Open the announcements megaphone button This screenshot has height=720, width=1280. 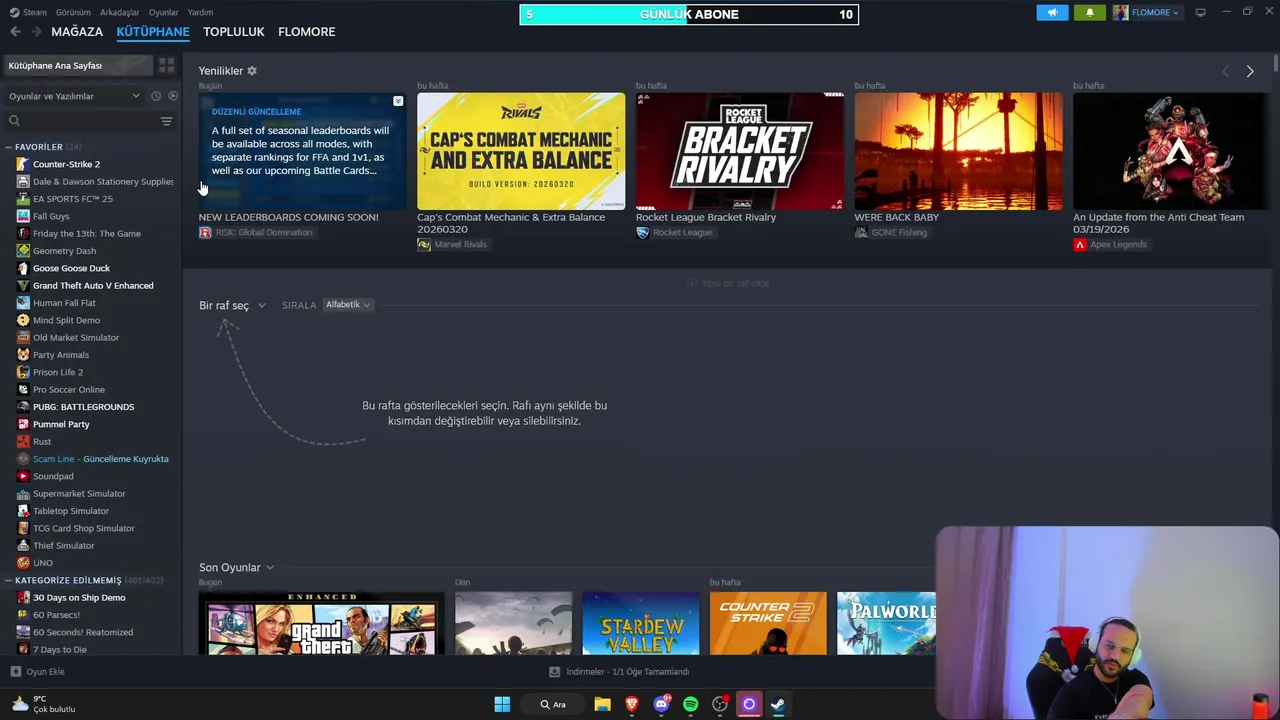click(1052, 13)
